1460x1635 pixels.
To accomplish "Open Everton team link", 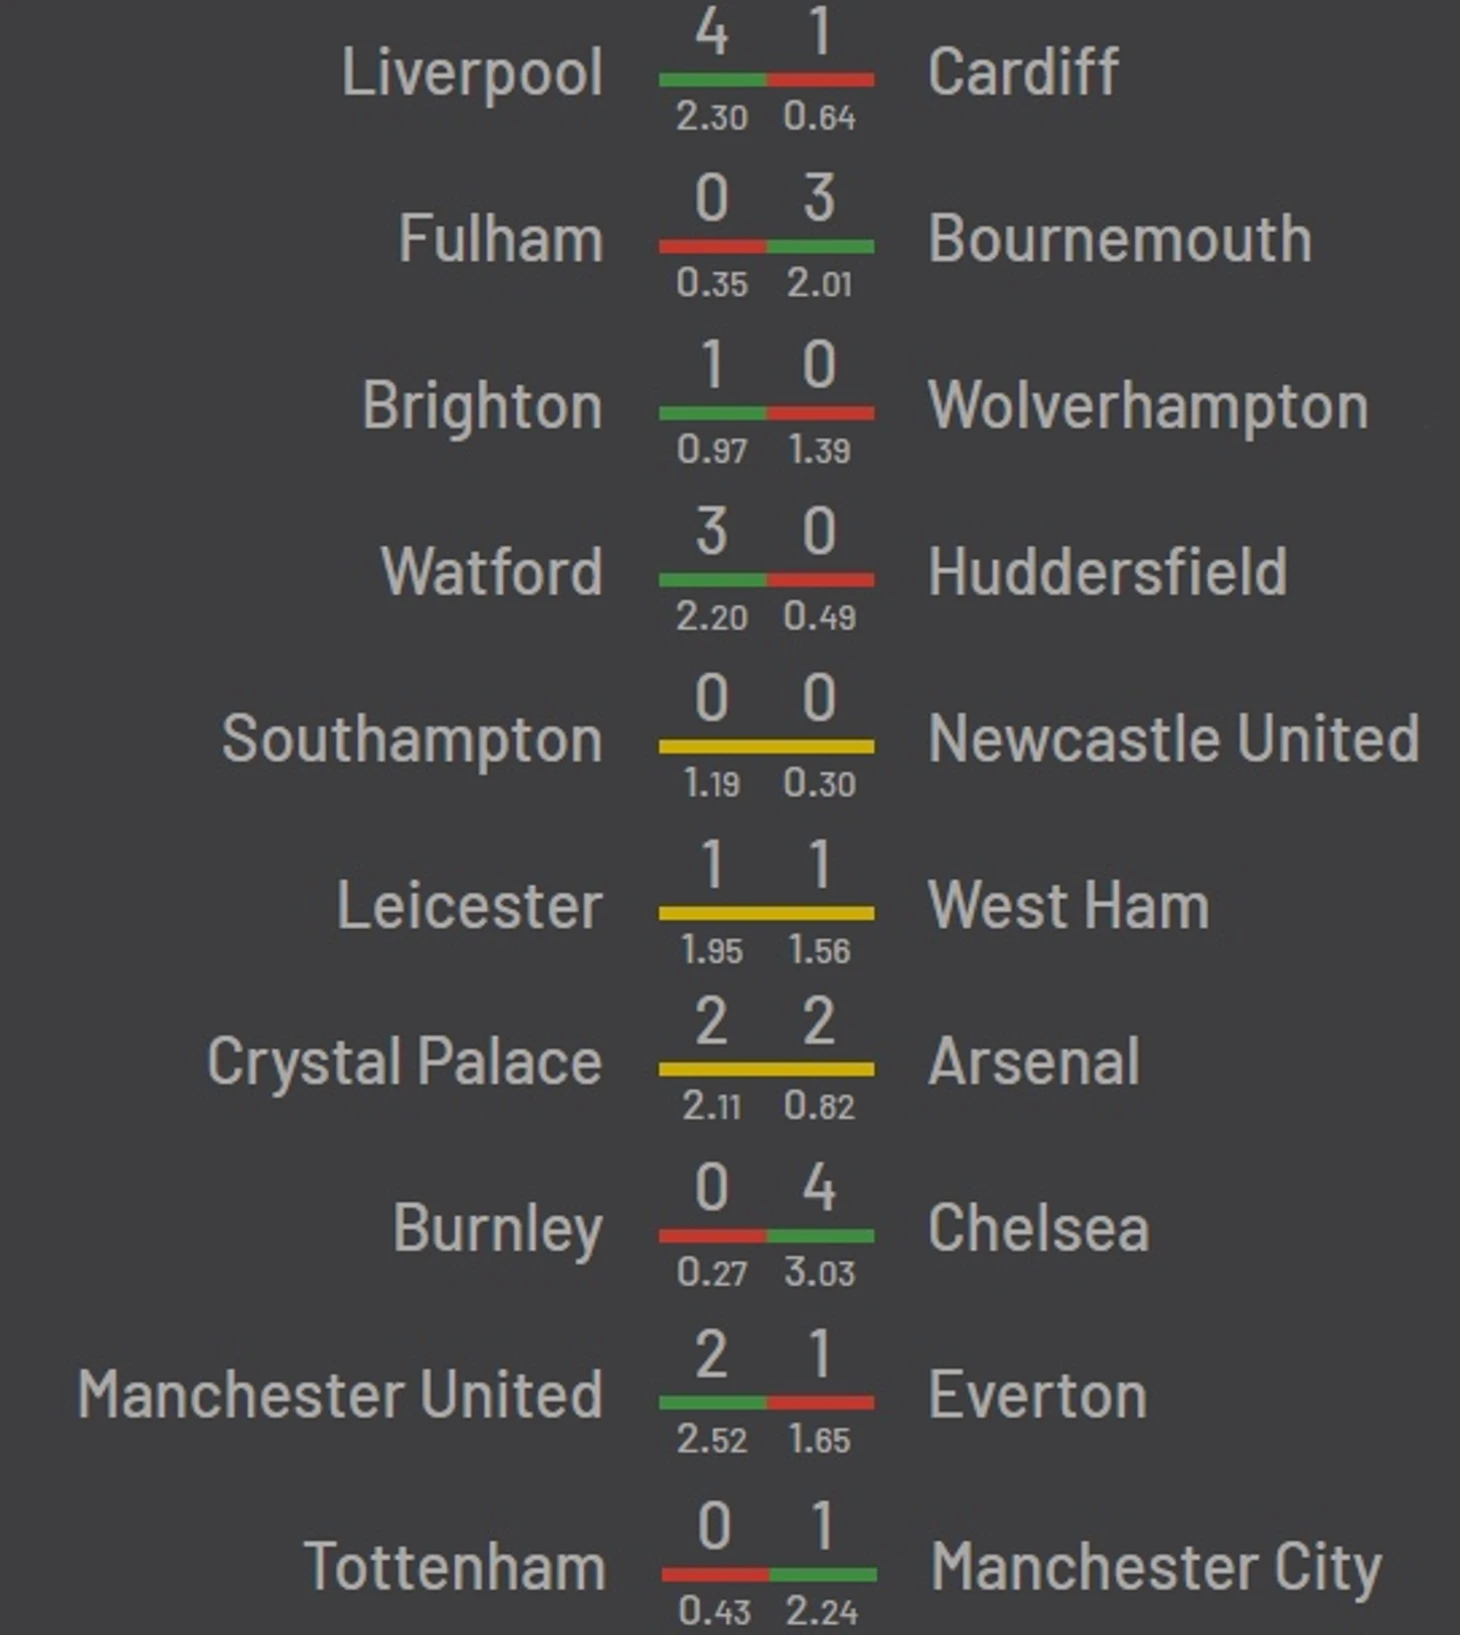I will [x=1037, y=1395].
